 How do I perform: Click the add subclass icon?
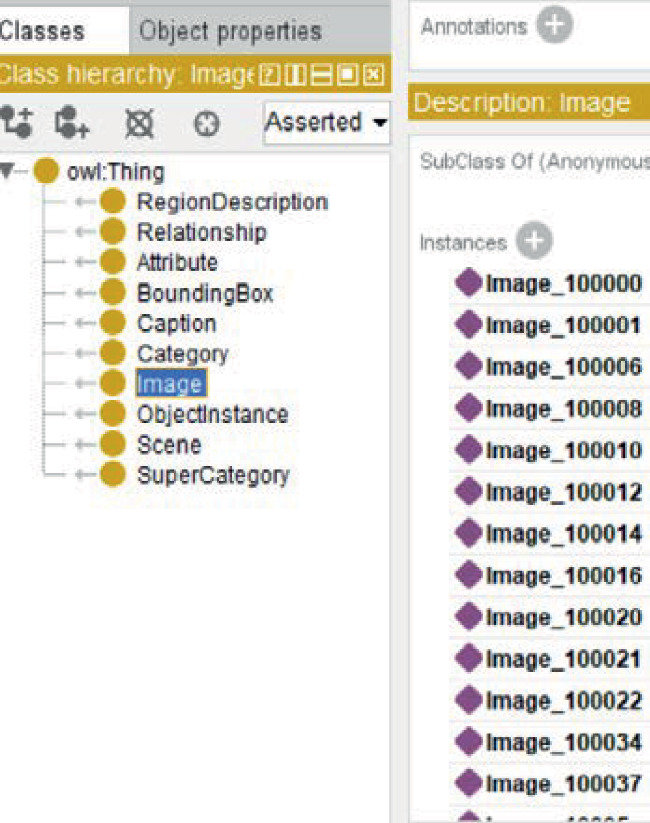coord(16,122)
